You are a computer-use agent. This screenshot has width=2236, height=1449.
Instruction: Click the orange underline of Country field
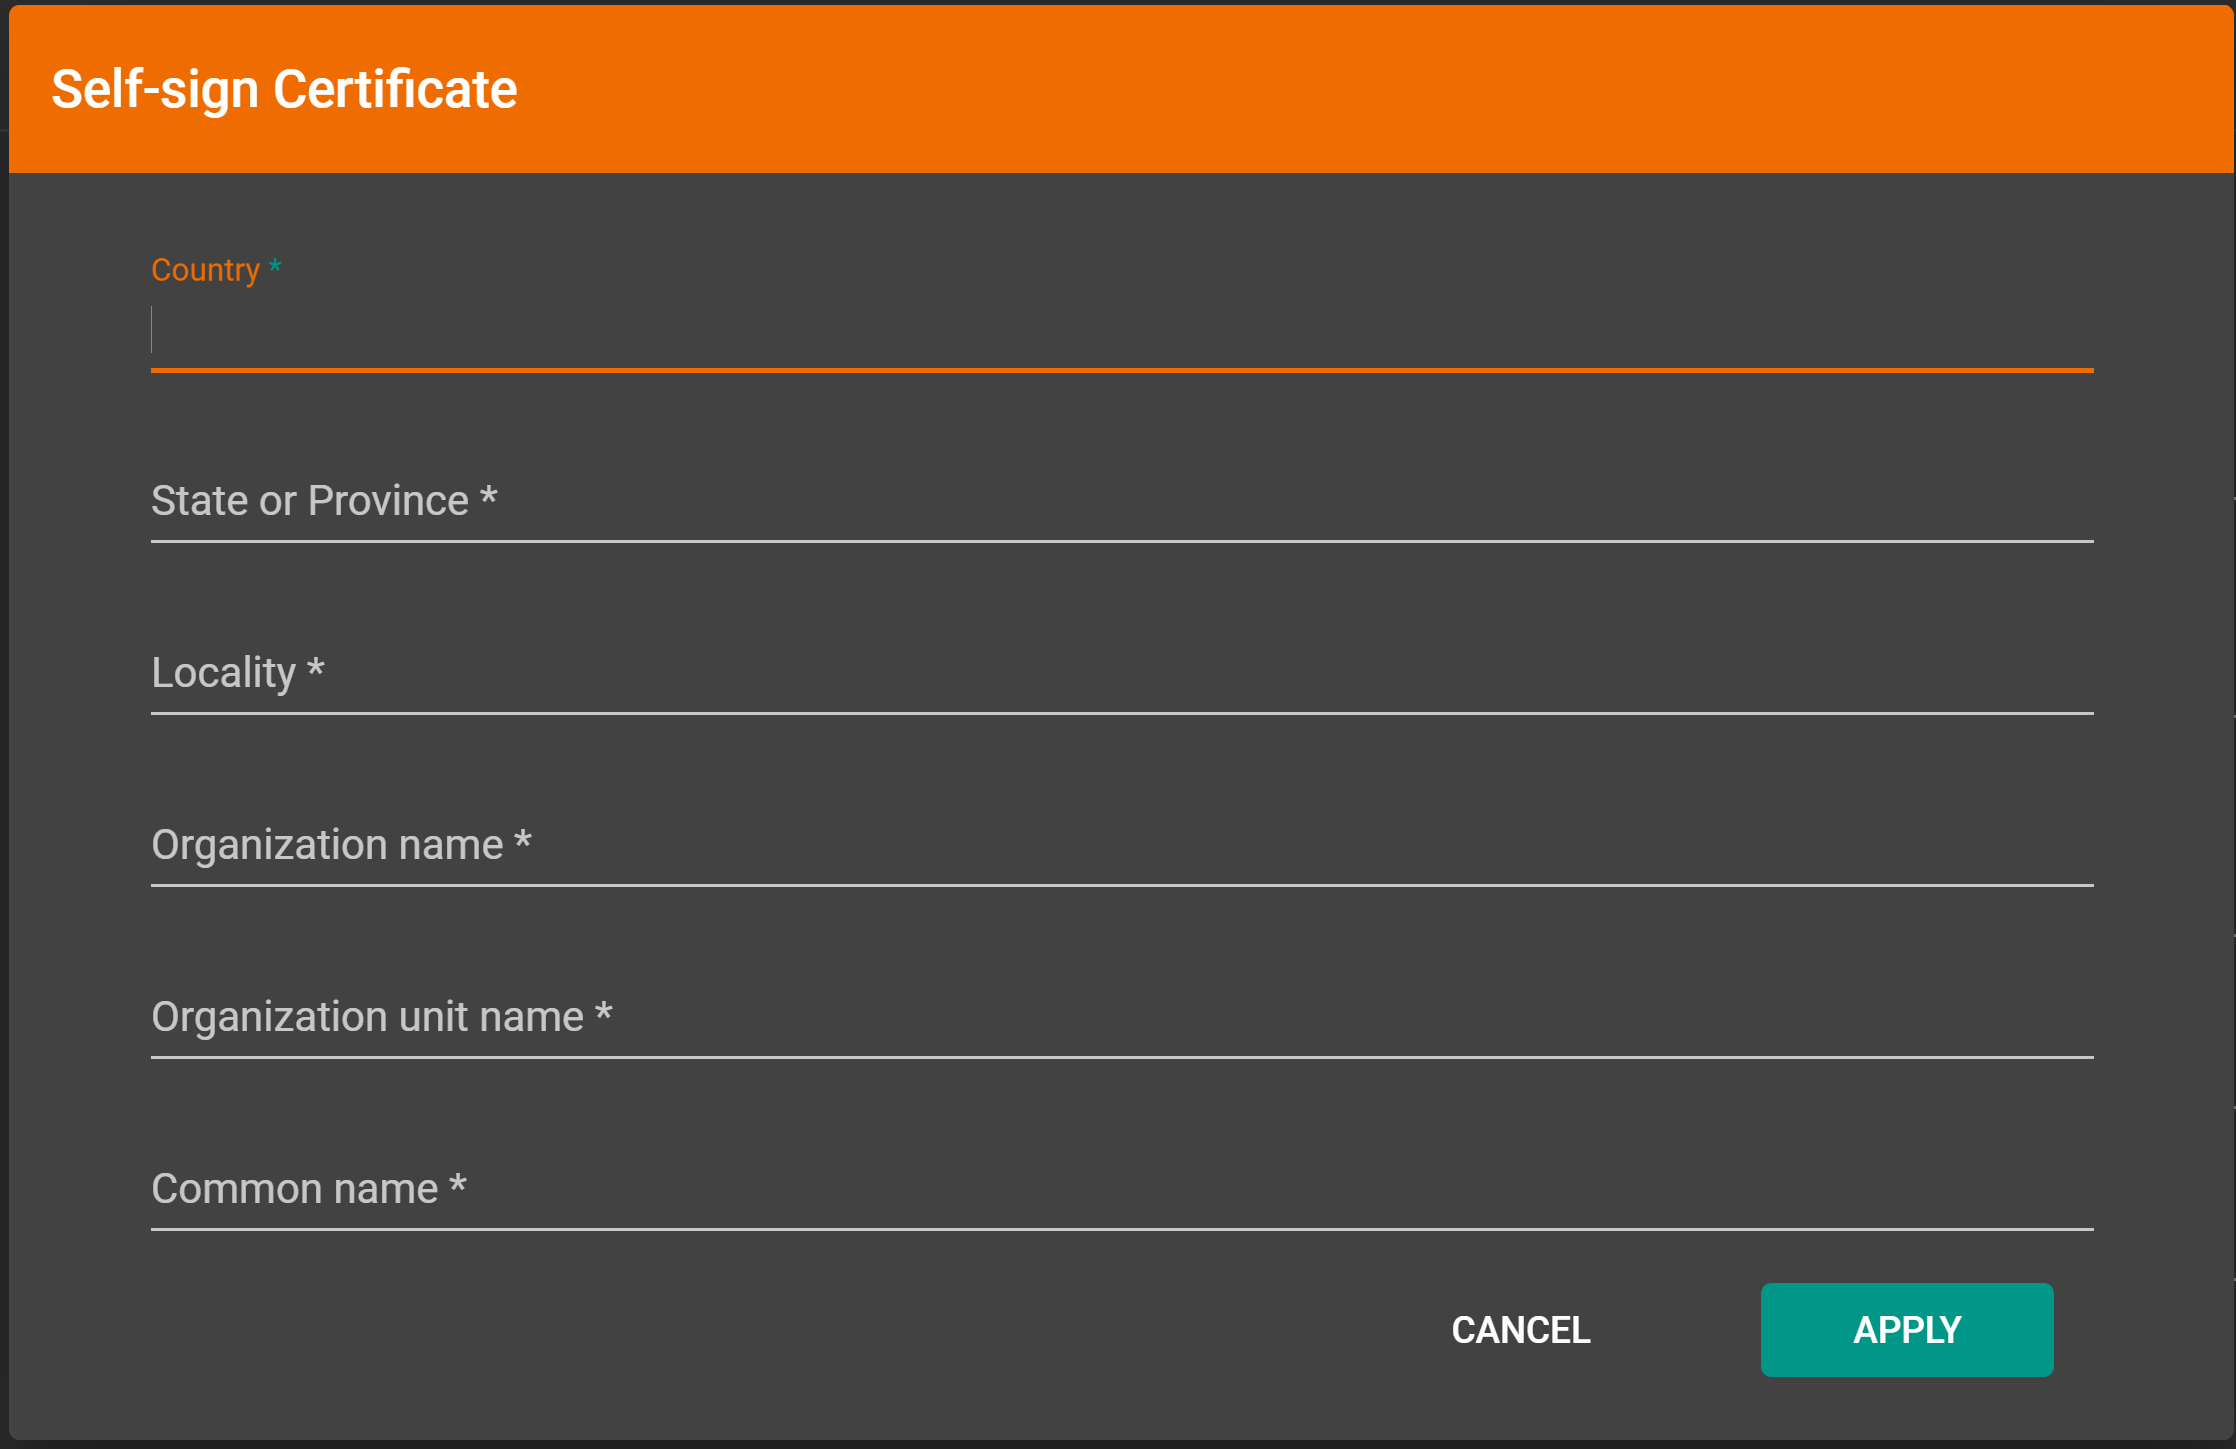click(1120, 370)
